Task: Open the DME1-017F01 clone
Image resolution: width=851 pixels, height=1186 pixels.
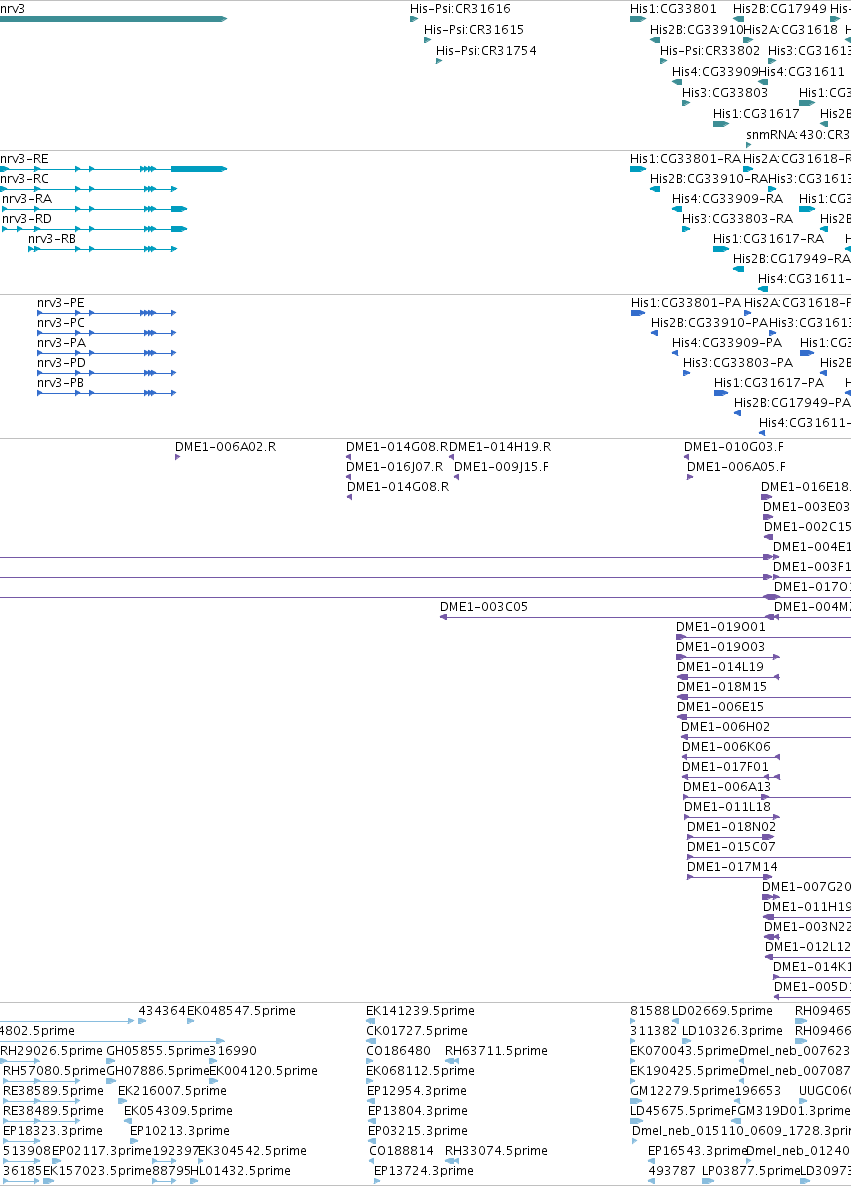Action: coord(725,767)
